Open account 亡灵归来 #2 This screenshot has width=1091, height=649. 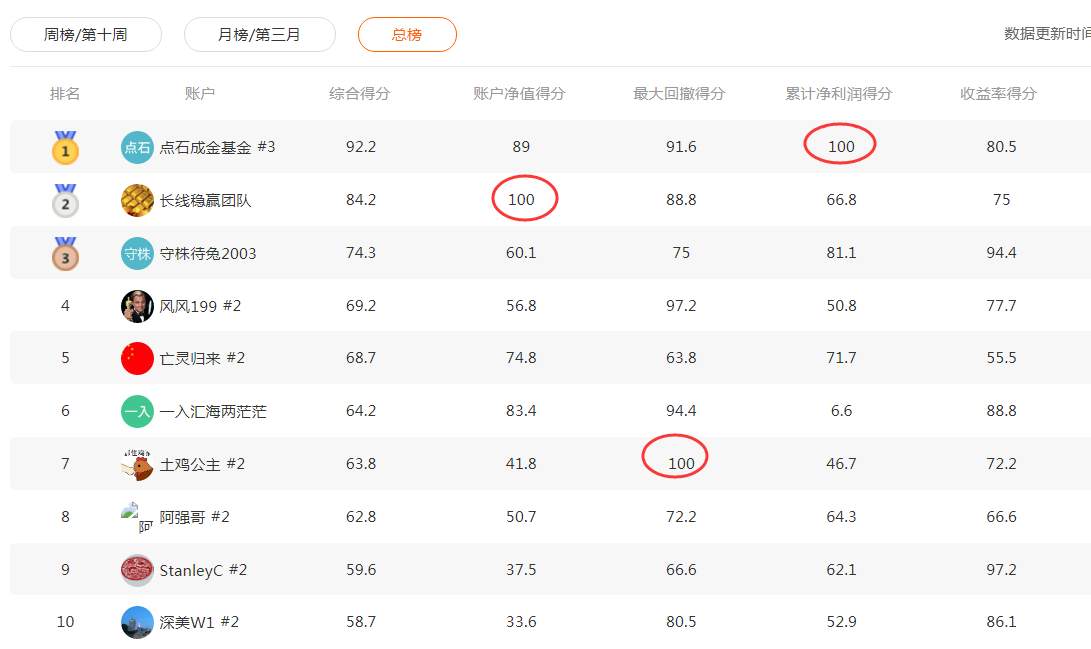coord(202,358)
